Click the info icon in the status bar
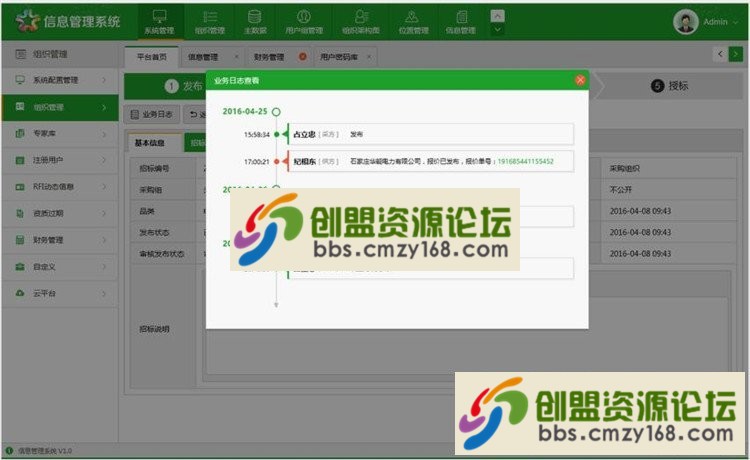 click(9, 450)
